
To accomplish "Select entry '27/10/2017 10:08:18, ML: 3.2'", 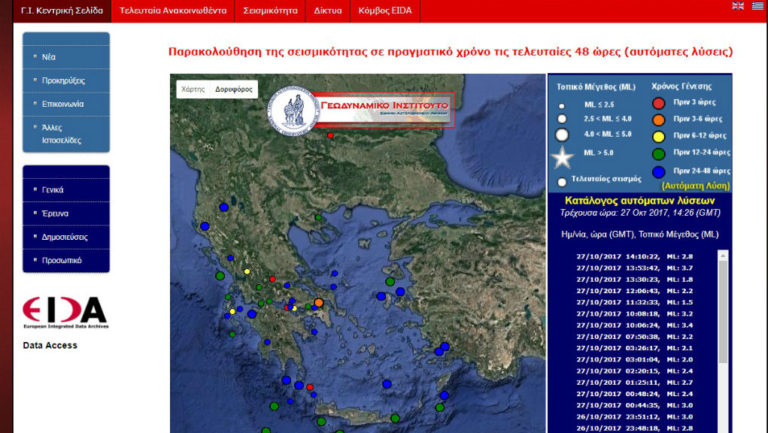I will (x=635, y=313).
